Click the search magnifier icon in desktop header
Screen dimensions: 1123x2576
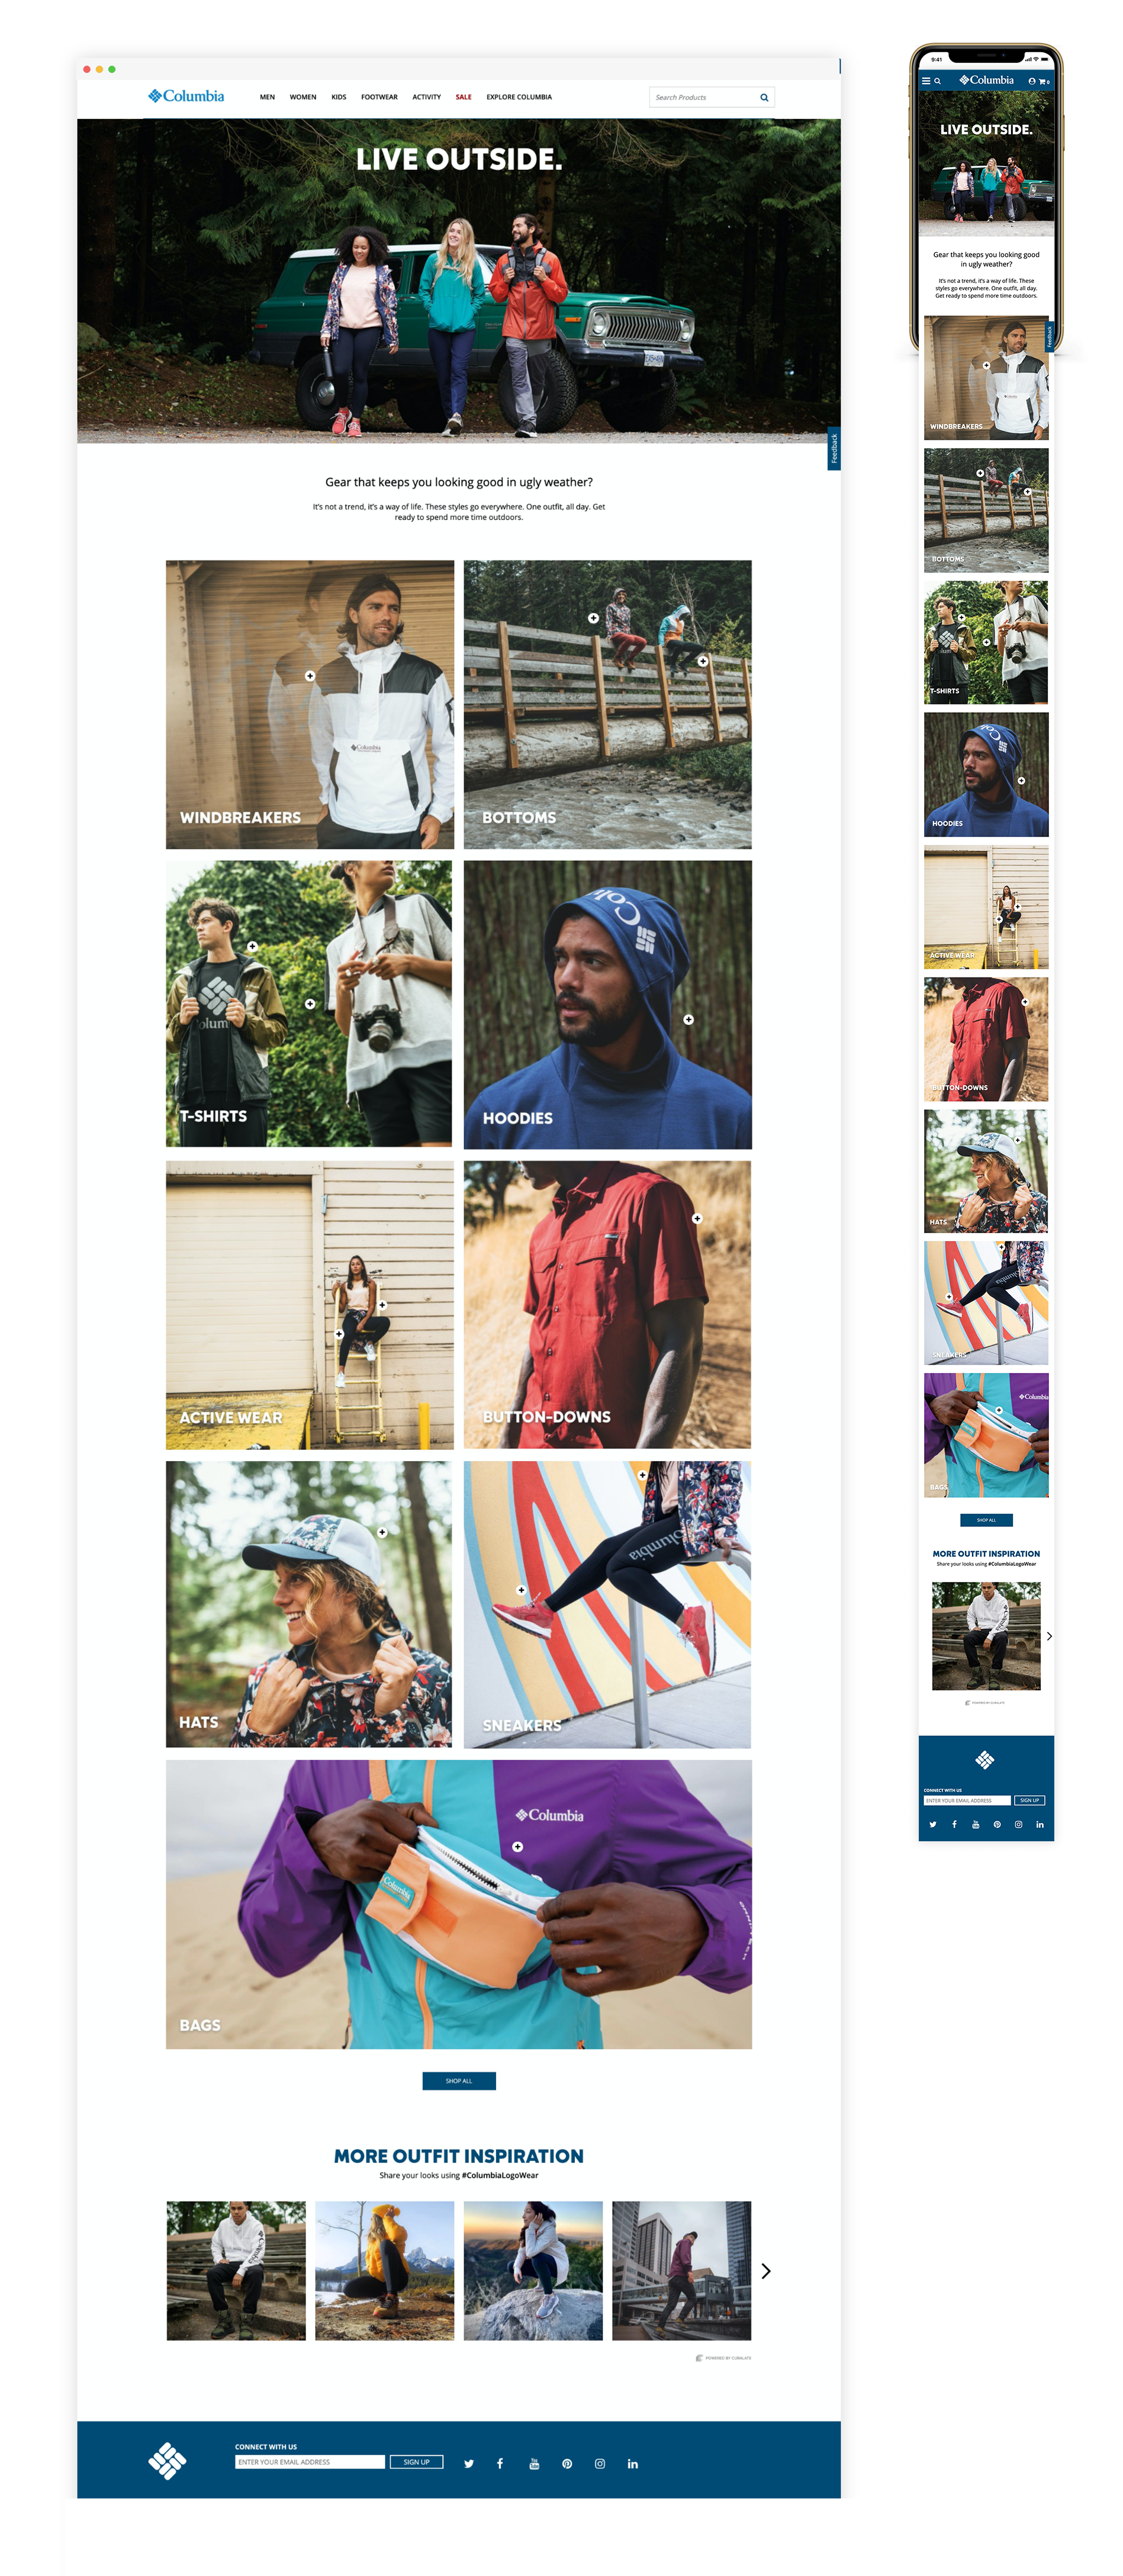(x=764, y=97)
